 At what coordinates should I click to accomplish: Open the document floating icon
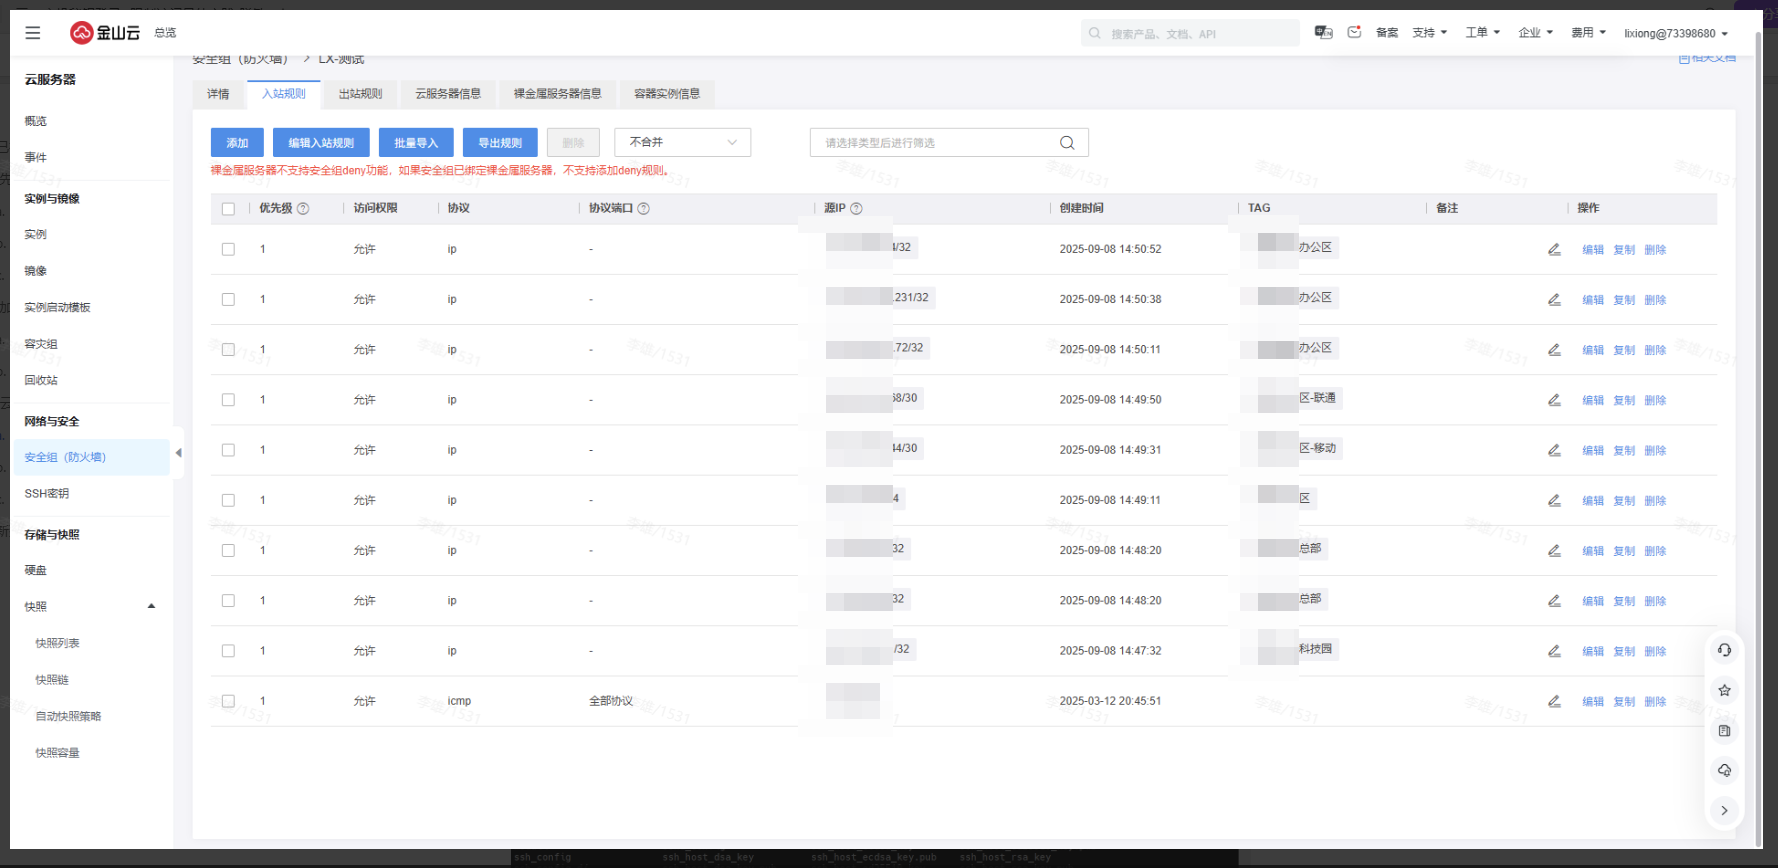(x=1724, y=731)
